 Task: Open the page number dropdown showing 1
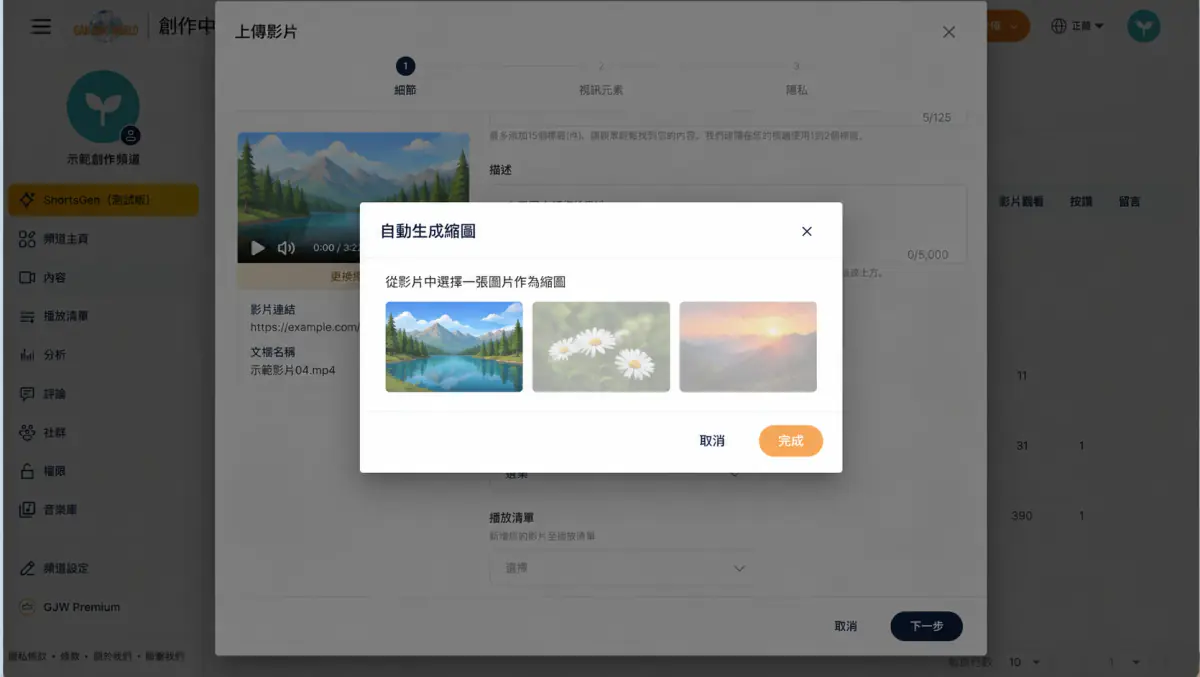1124,662
